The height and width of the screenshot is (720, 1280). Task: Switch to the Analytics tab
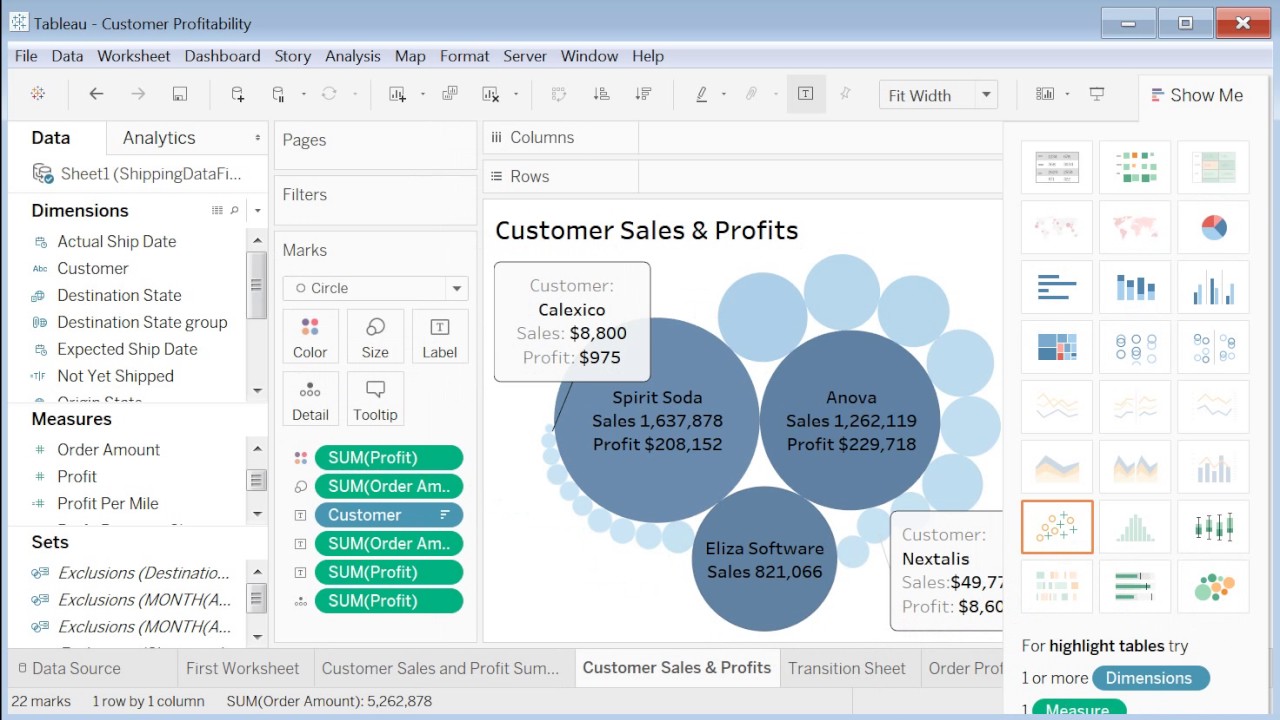(x=159, y=138)
